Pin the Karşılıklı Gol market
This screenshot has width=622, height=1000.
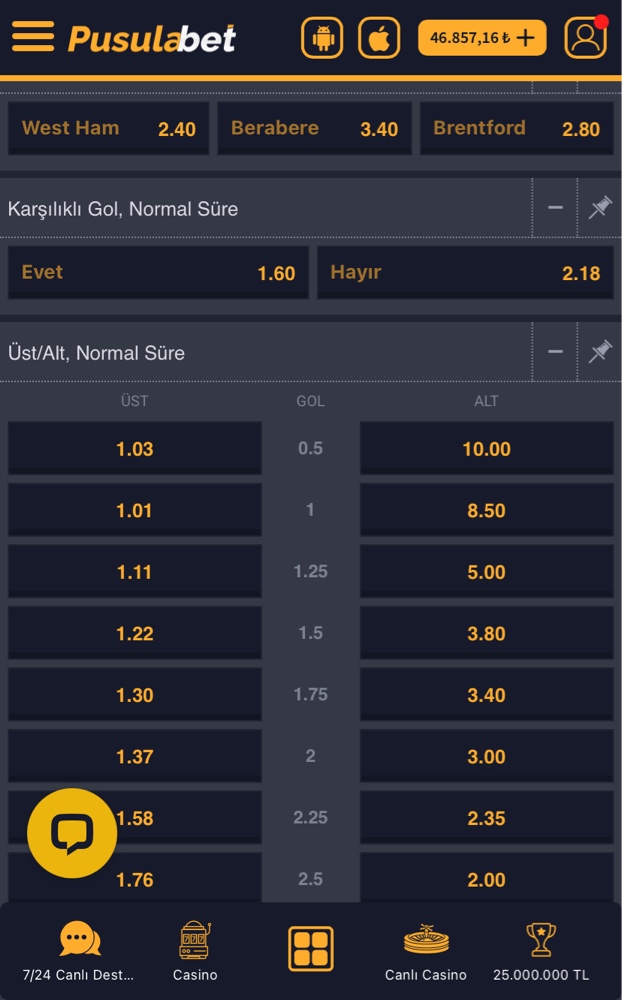[x=600, y=208]
